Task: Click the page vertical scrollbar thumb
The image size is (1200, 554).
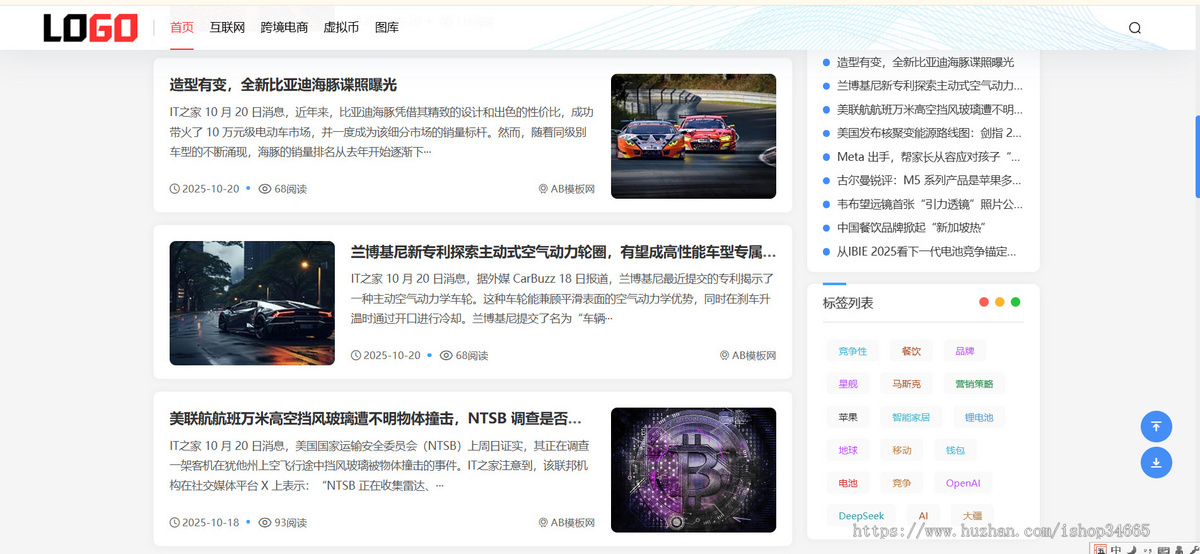Action: click(x=1196, y=159)
